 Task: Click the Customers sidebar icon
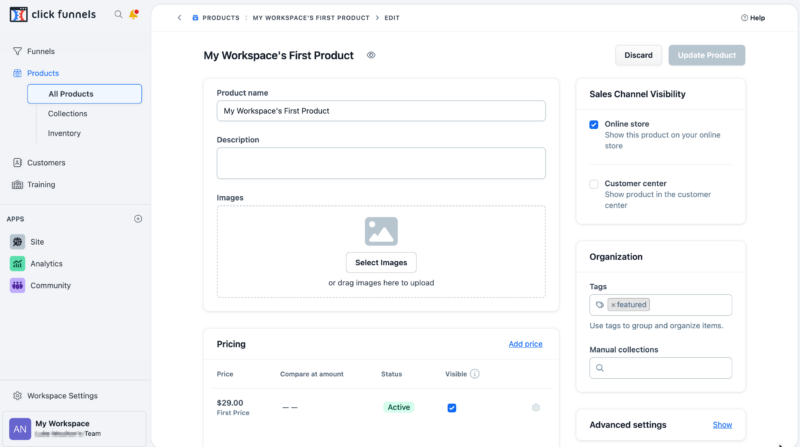click(17, 162)
